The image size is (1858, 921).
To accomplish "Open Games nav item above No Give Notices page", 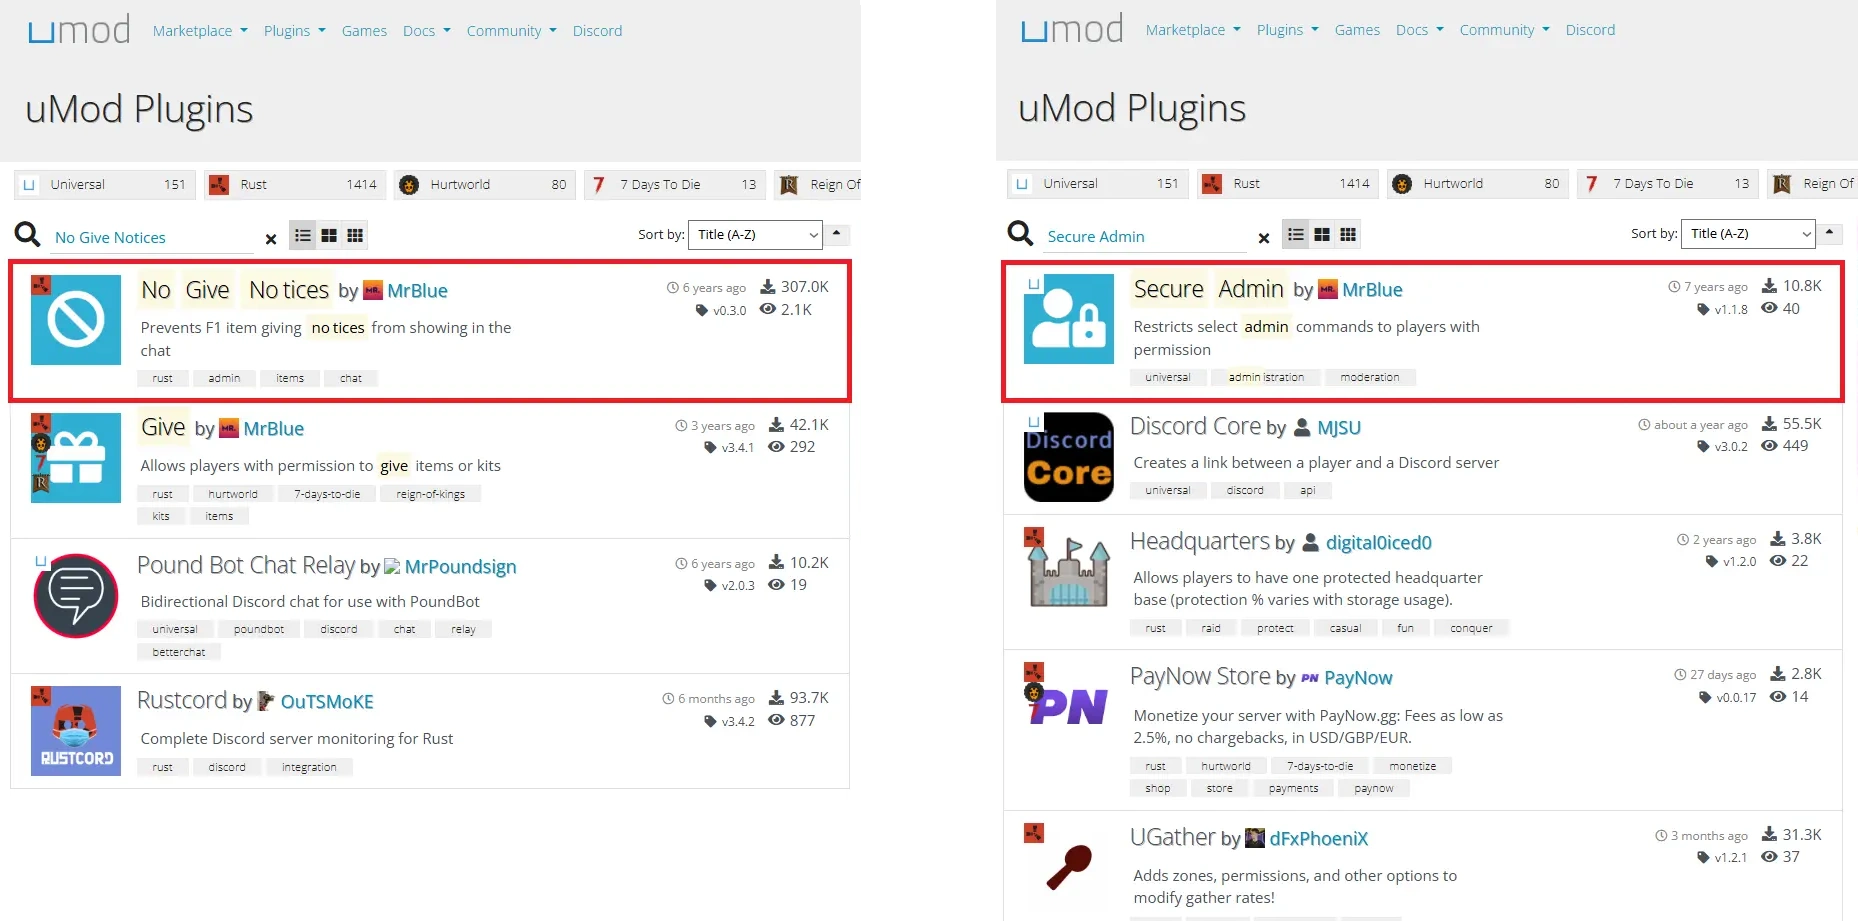I will 364,31.
